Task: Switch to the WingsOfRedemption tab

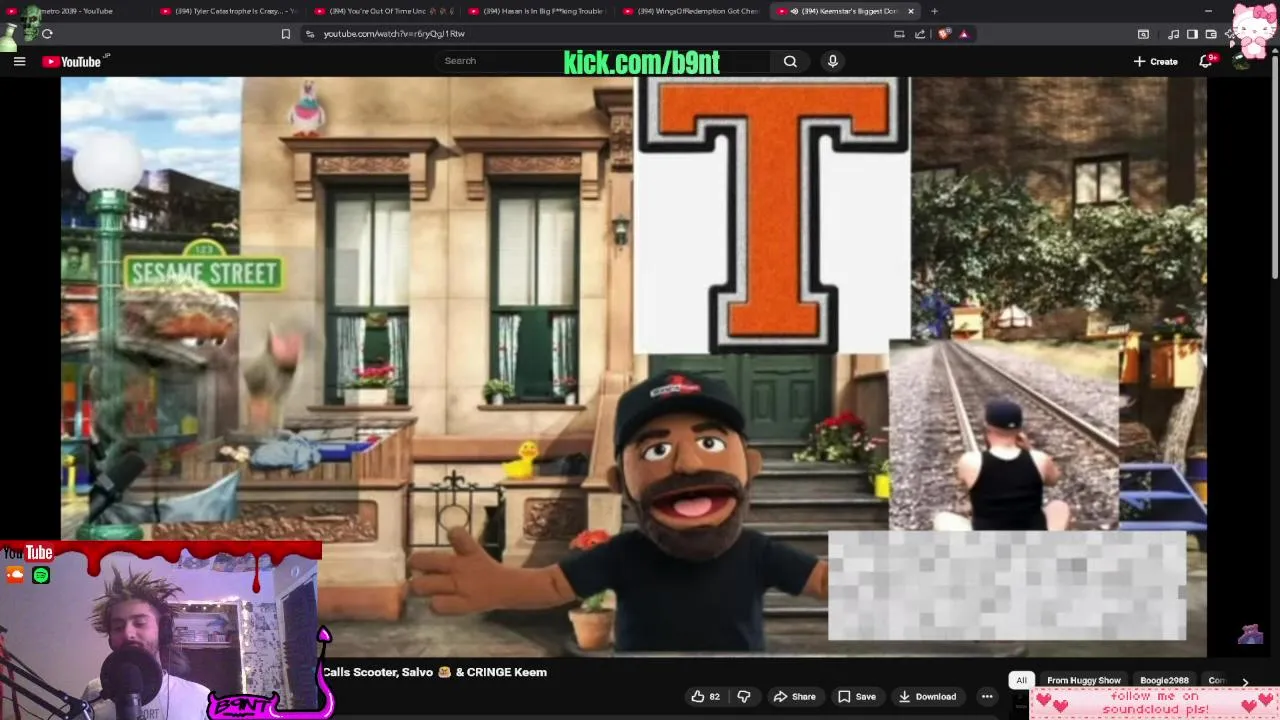Action: (x=692, y=11)
